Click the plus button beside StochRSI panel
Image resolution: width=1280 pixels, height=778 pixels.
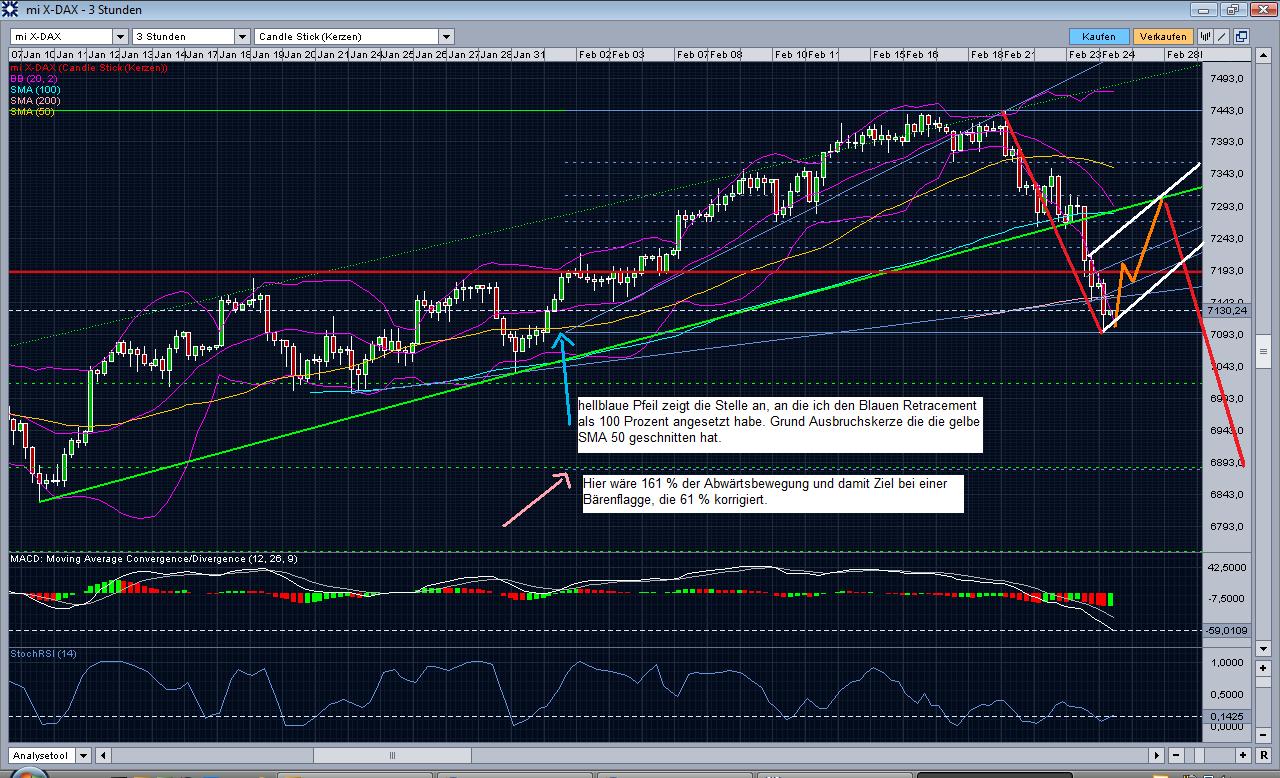pos(1264,668)
